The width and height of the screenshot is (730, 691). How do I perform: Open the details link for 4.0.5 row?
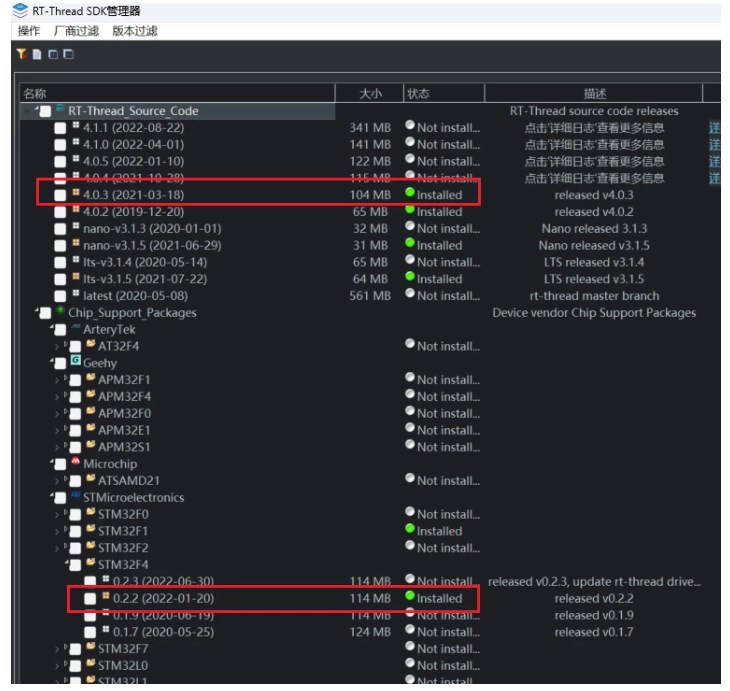pos(714,162)
